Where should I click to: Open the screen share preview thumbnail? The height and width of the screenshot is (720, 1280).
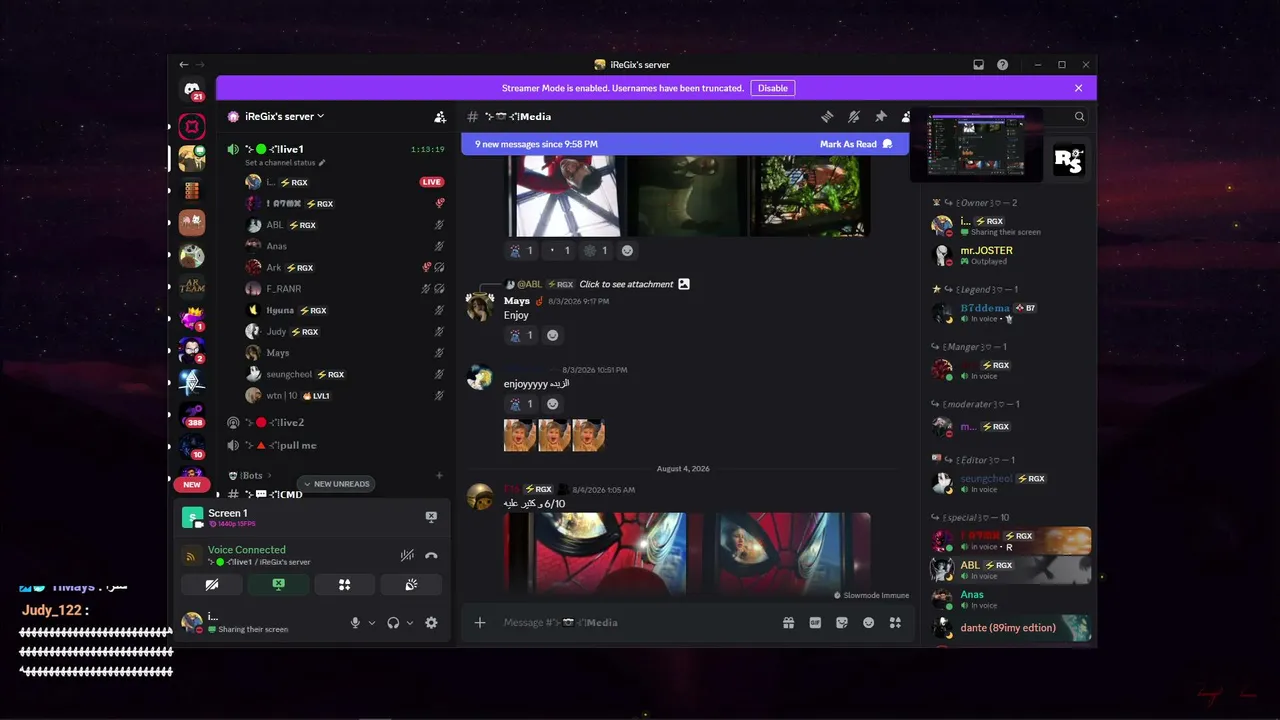point(976,145)
